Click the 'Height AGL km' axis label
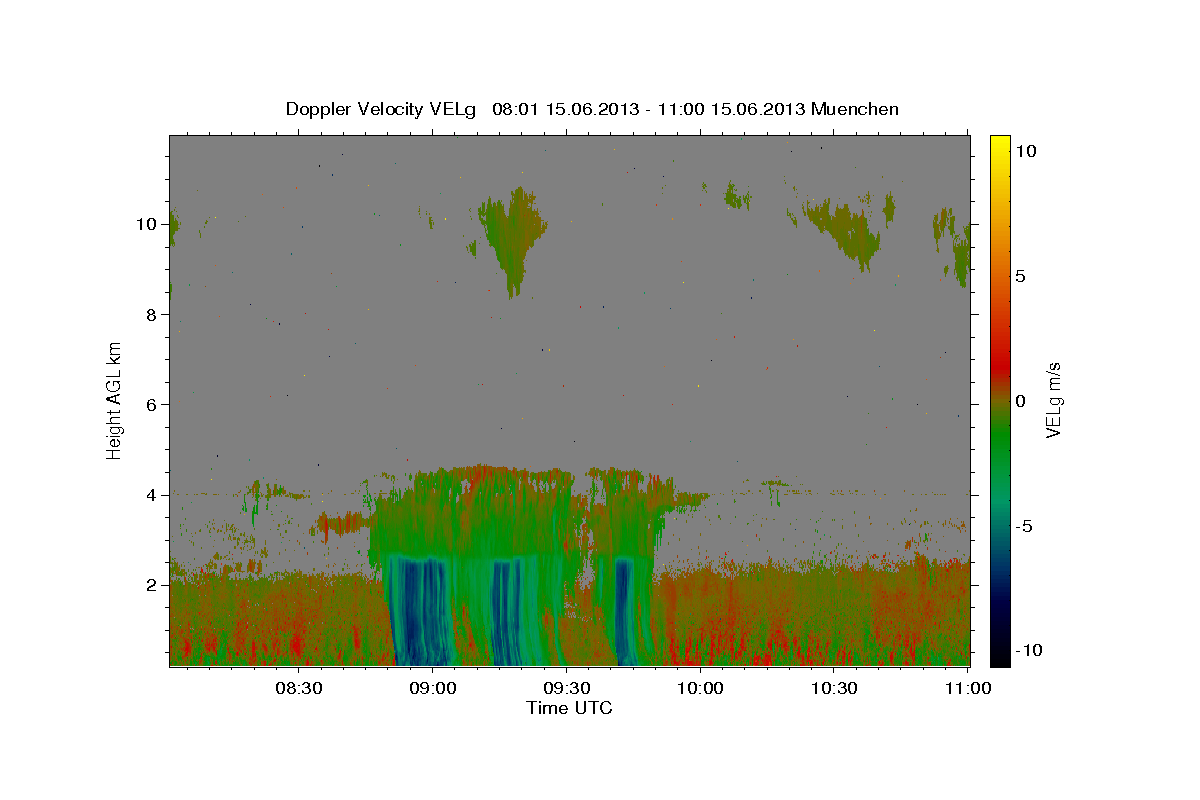 pyautogui.click(x=115, y=401)
